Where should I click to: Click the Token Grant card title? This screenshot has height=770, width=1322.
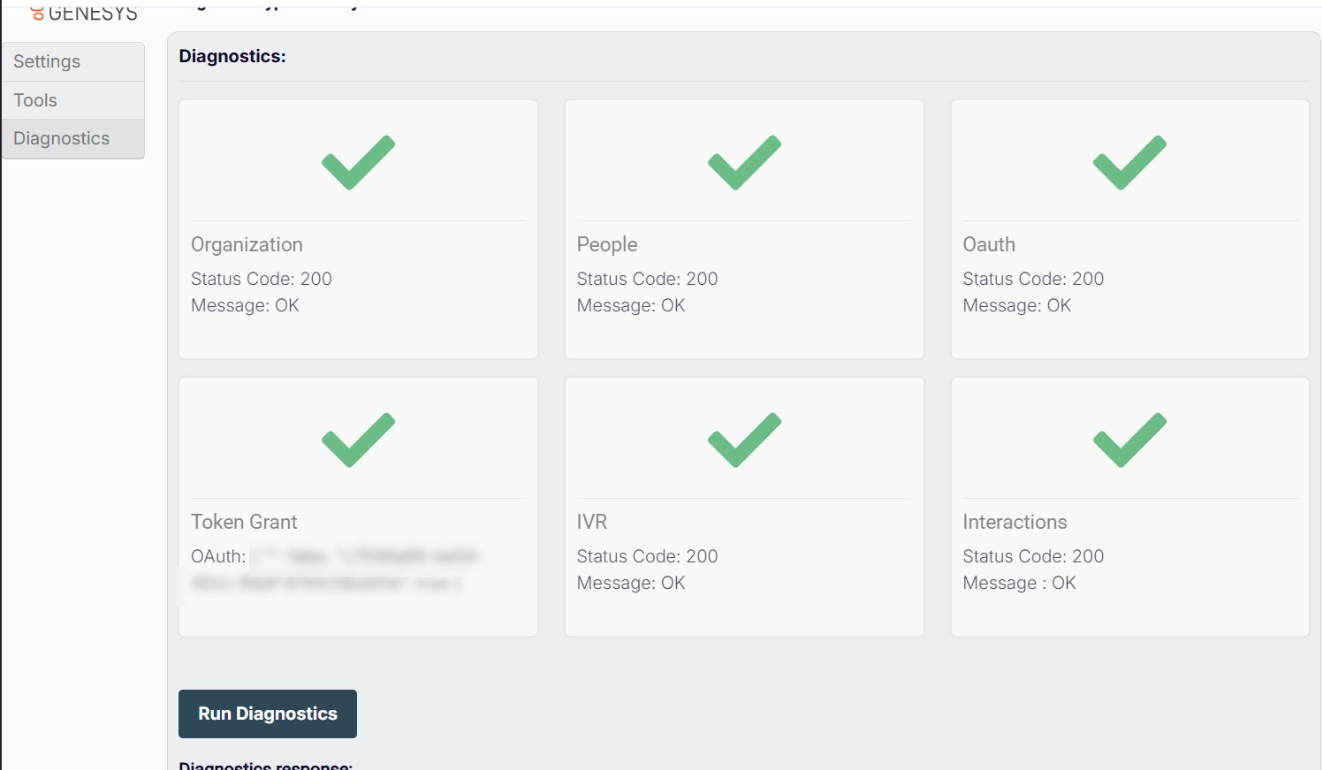click(244, 522)
